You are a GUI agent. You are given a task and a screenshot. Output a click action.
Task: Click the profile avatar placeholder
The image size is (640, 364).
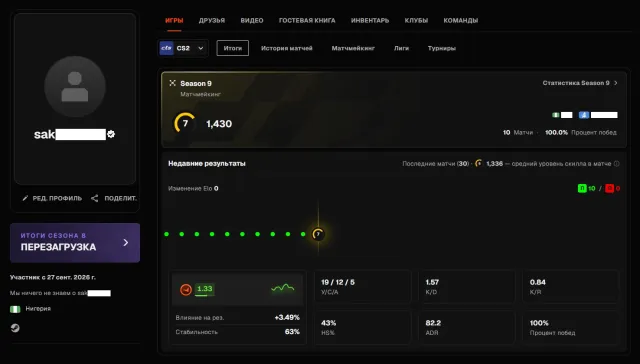(75, 87)
